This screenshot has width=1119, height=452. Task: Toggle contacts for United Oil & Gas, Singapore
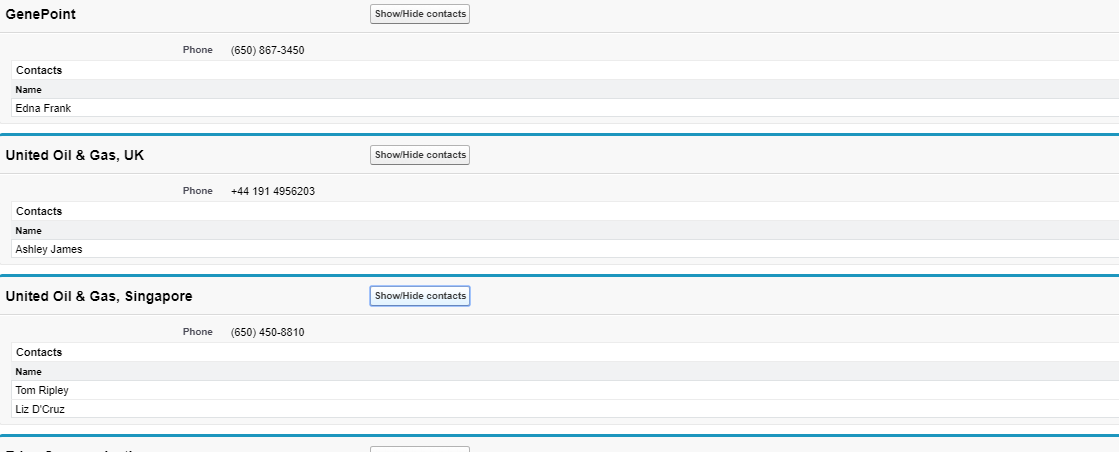pyautogui.click(x=420, y=296)
